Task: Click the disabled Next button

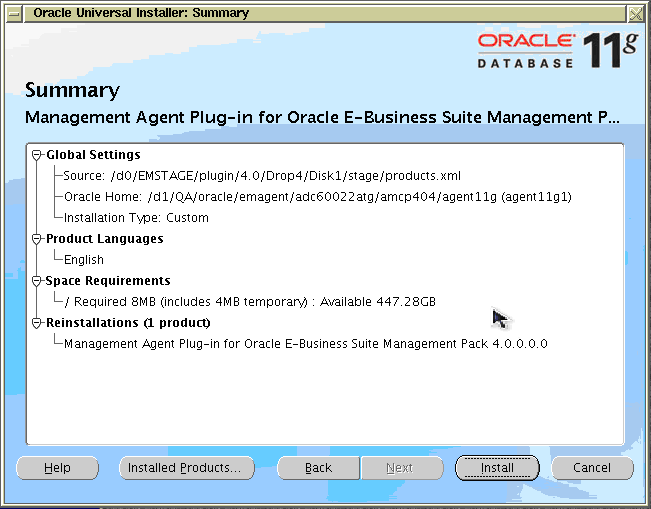Action: click(x=402, y=468)
